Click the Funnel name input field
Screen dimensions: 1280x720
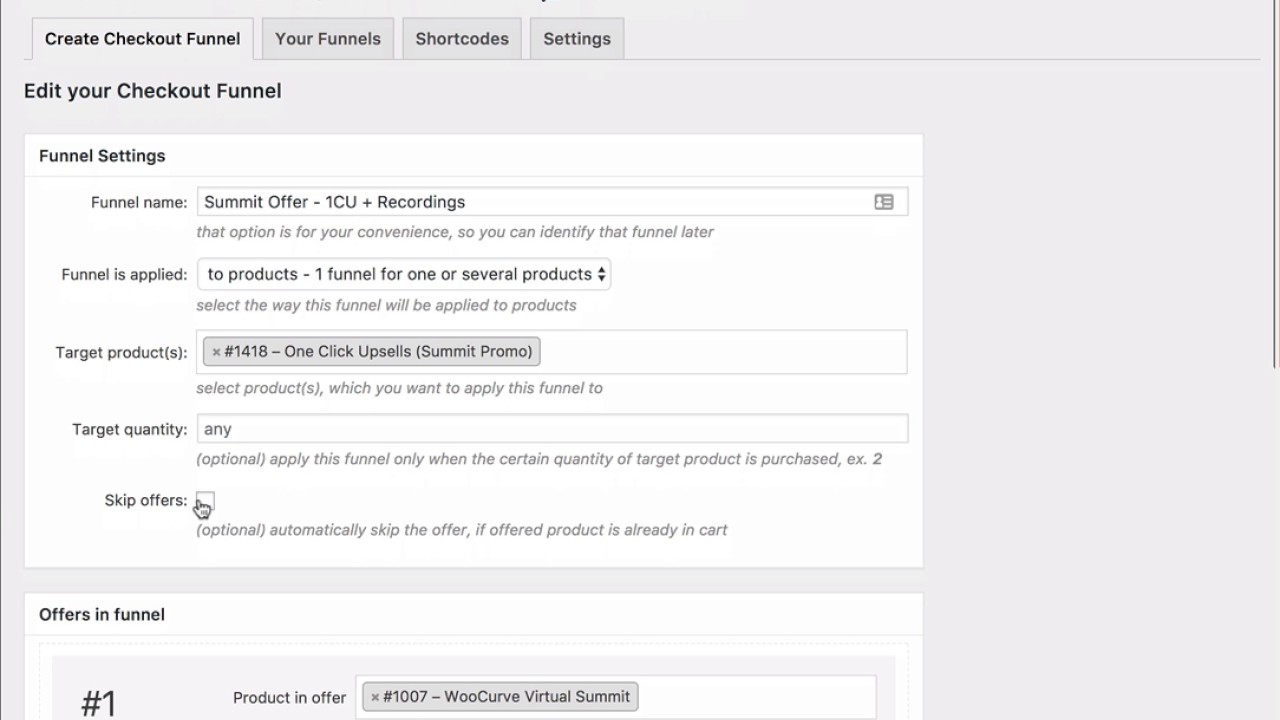click(552, 202)
